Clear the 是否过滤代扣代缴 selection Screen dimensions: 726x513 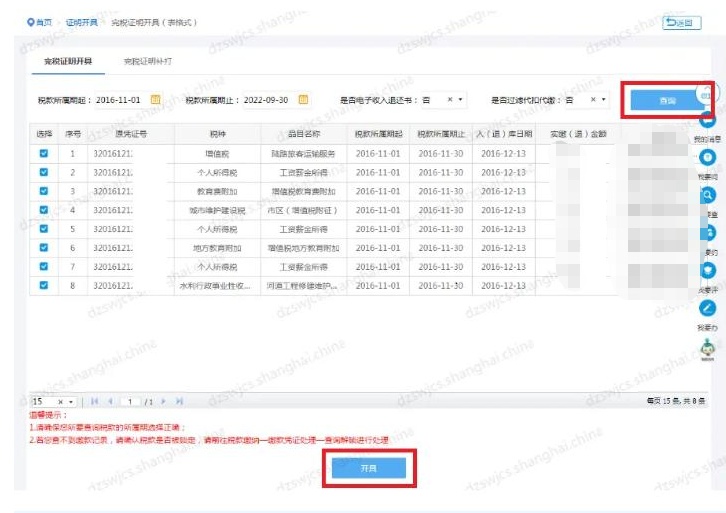pos(593,100)
